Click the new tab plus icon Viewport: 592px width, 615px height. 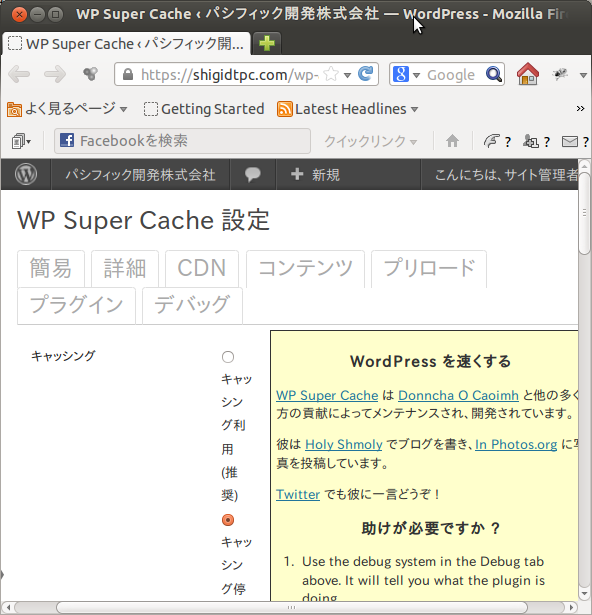(x=267, y=43)
